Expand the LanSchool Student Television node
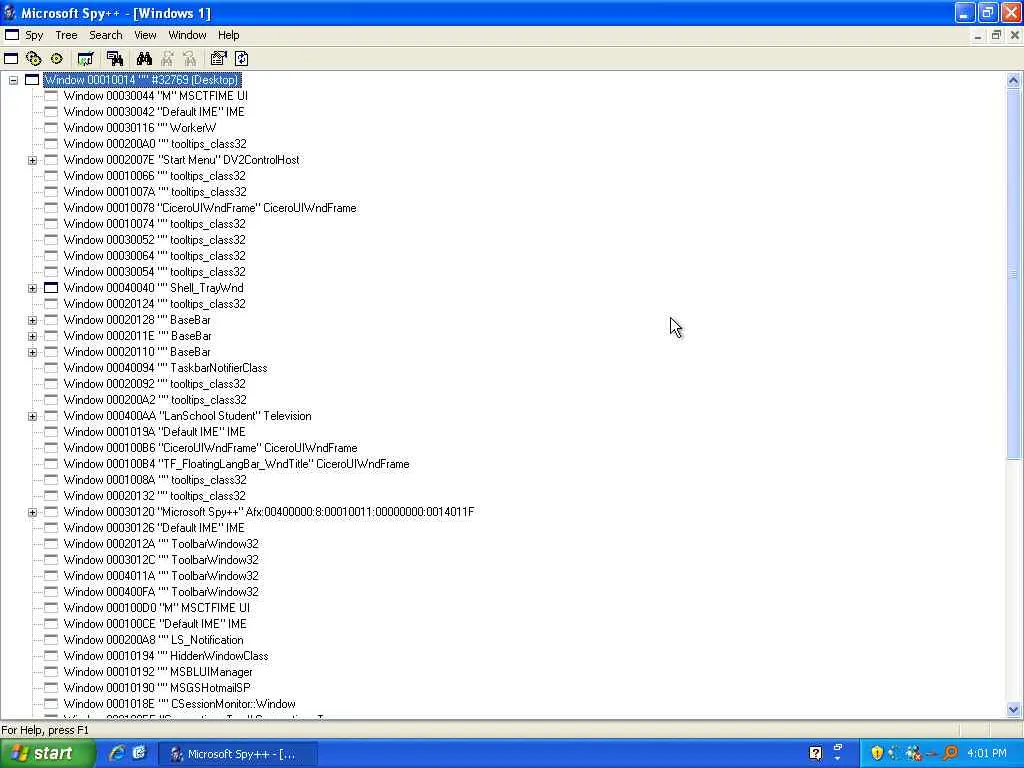This screenshot has width=1024, height=768. tap(33, 416)
